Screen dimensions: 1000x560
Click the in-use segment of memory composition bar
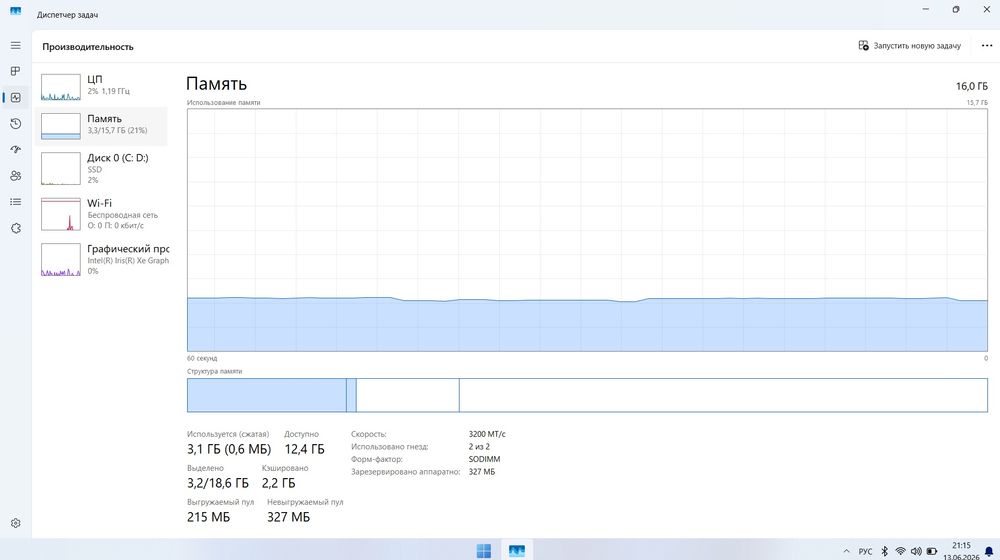(267, 395)
